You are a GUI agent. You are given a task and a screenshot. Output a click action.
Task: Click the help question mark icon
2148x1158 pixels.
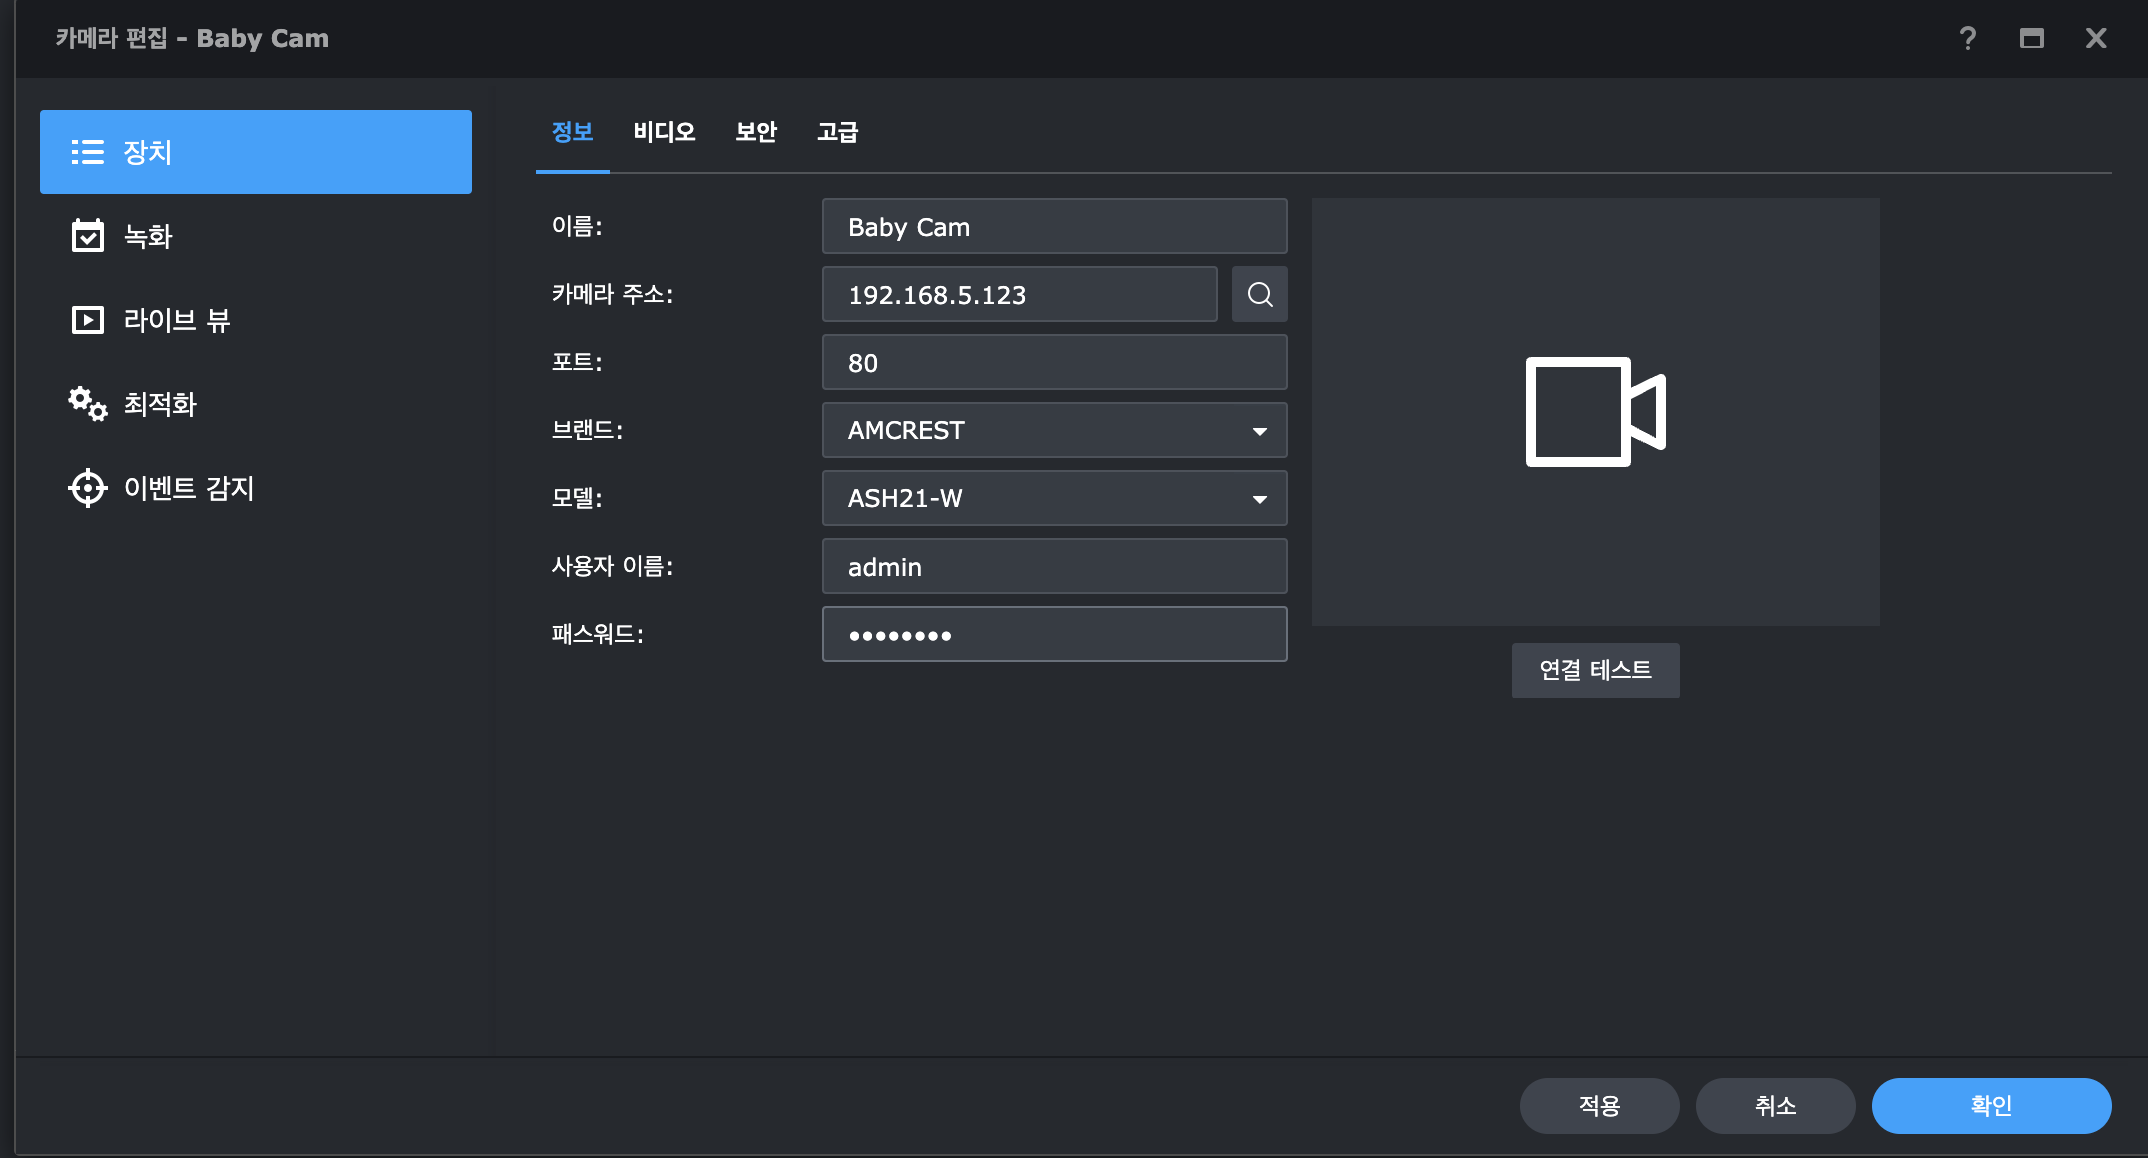(x=1967, y=38)
